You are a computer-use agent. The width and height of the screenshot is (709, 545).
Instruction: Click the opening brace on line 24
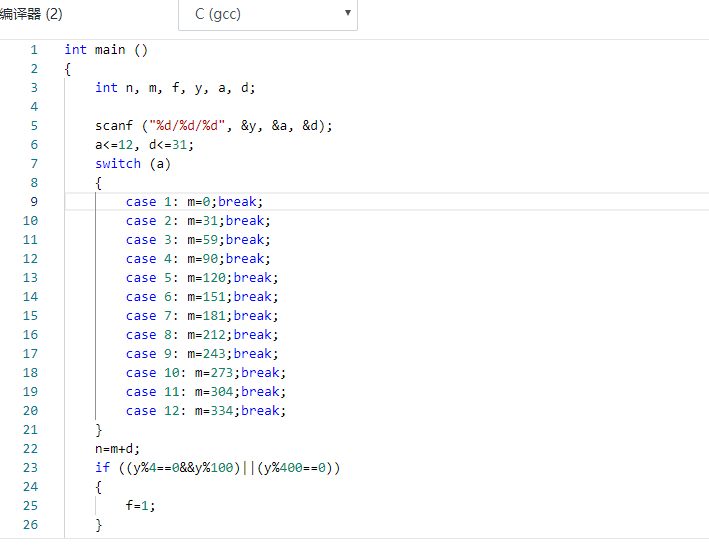coord(99,487)
